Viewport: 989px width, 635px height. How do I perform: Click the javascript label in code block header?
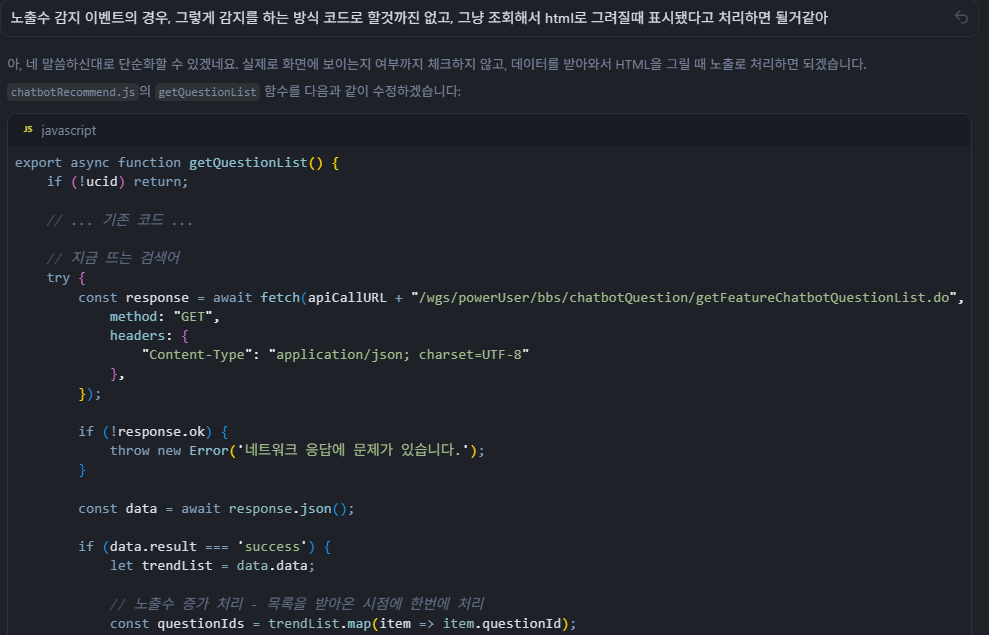(69, 130)
